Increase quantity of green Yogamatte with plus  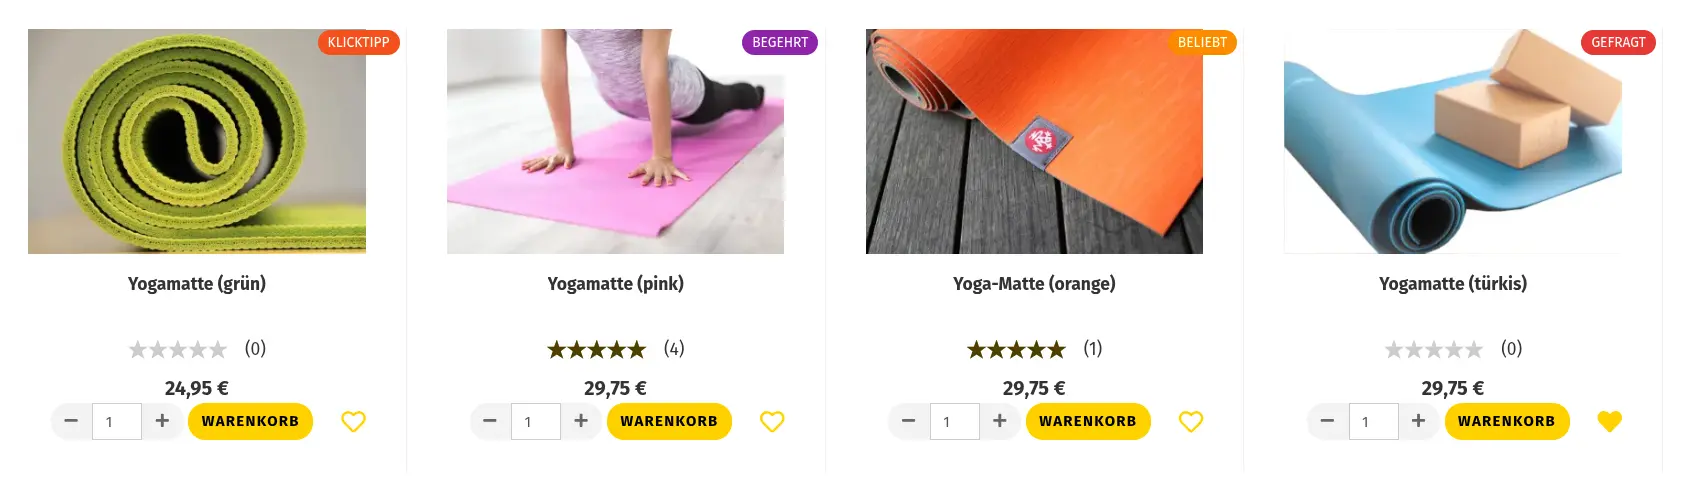click(162, 421)
